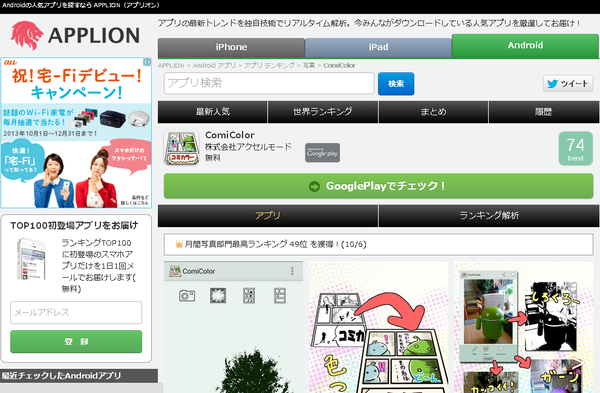Click the burst frame icon in screenshot

click(x=218, y=296)
